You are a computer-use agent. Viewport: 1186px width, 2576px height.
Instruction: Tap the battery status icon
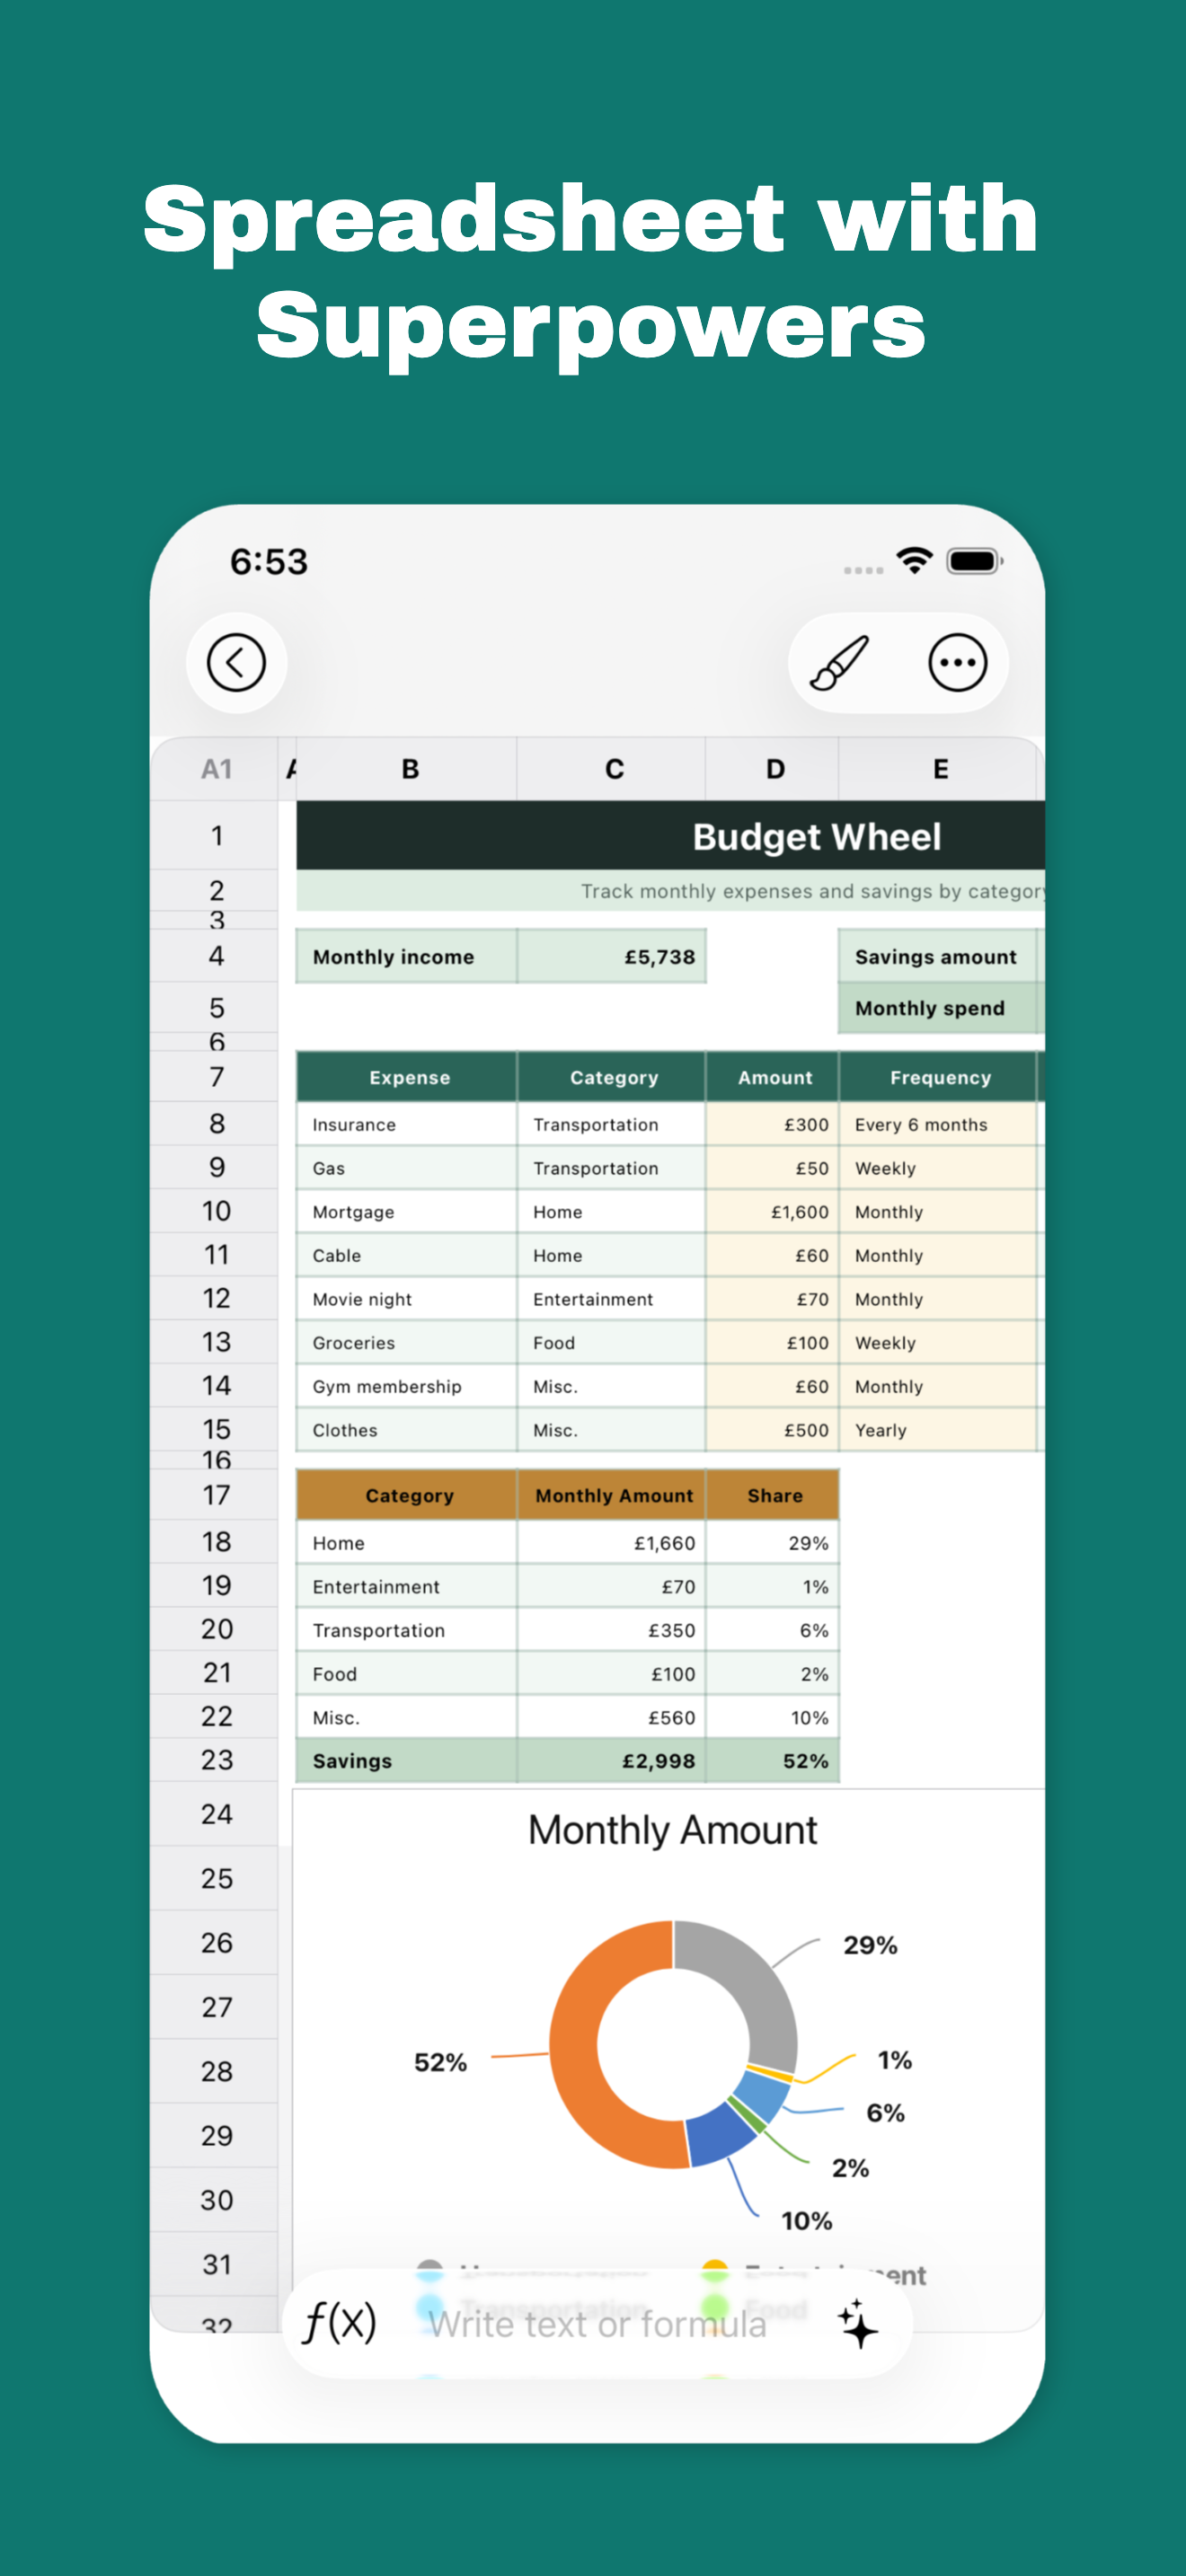pyautogui.click(x=975, y=561)
